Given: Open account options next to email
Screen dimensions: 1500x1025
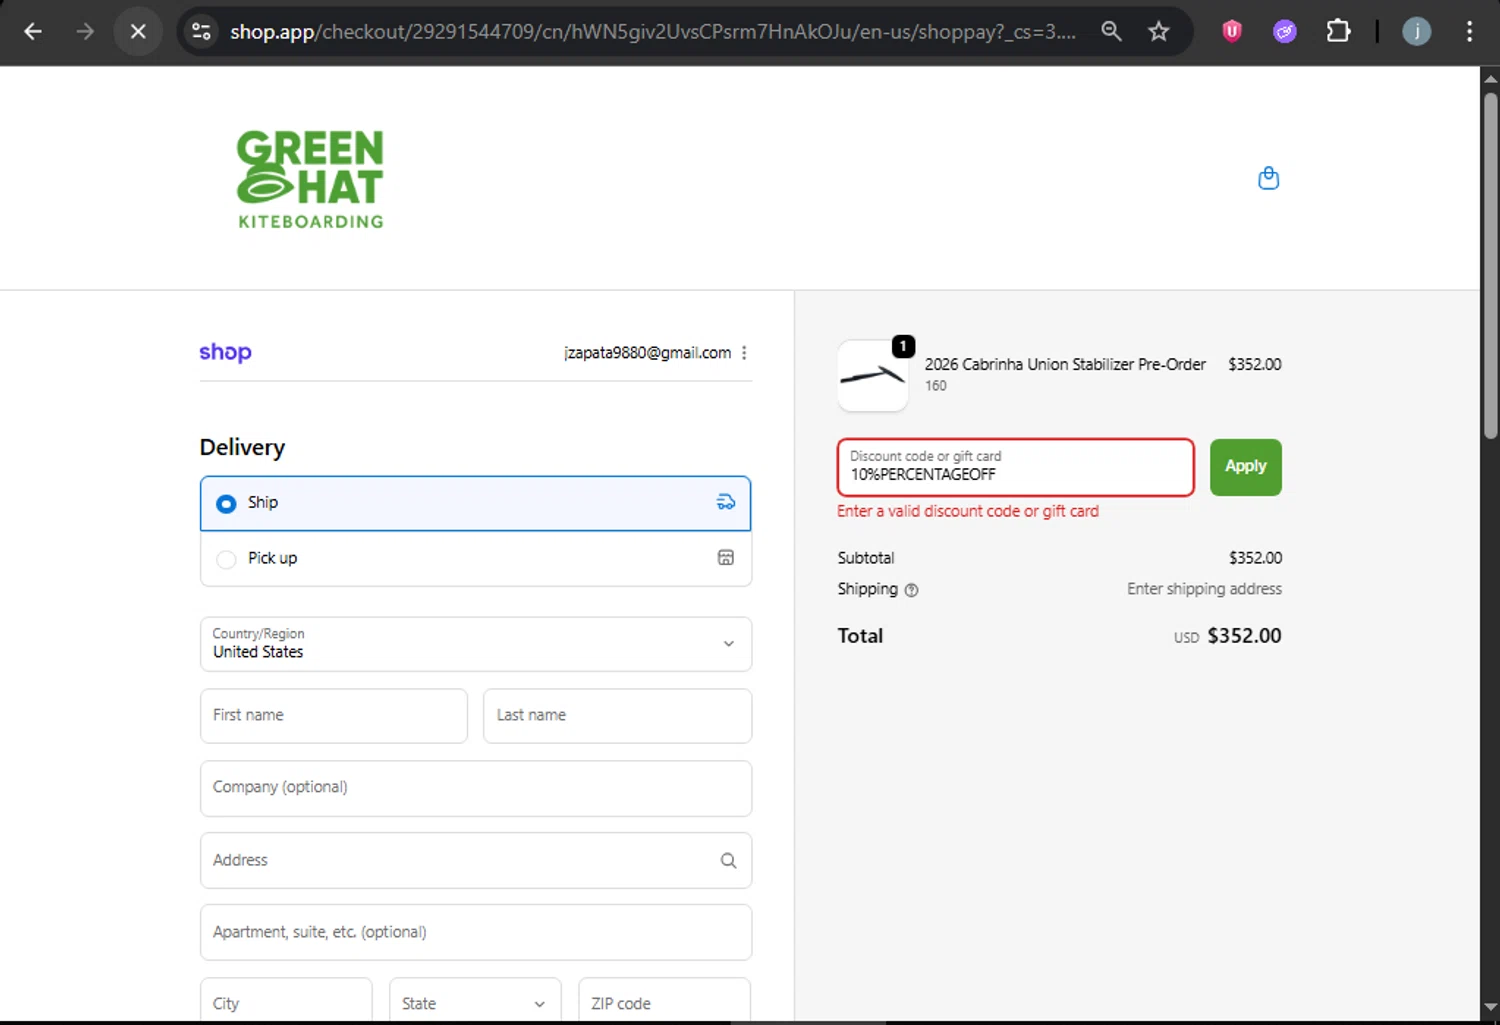Looking at the screenshot, I should 744,353.
